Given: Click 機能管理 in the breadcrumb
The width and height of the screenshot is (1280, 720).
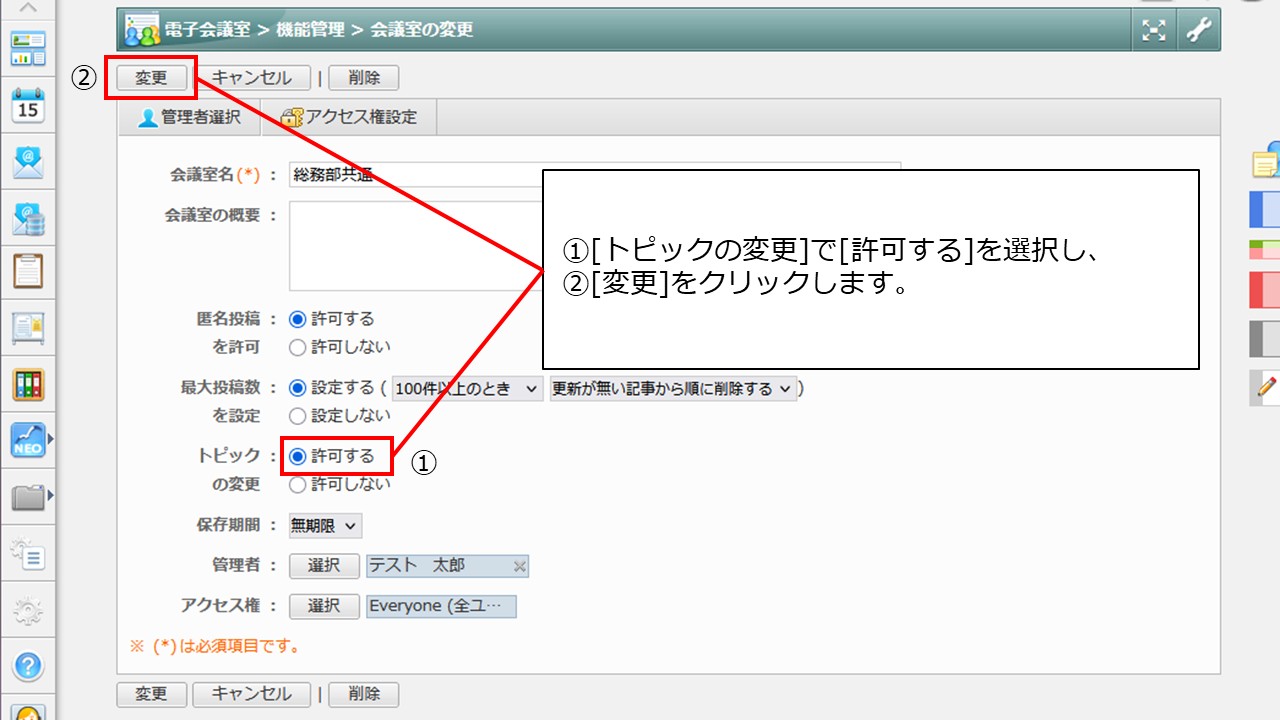Looking at the screenshot, I should click(x=311, y=30).
